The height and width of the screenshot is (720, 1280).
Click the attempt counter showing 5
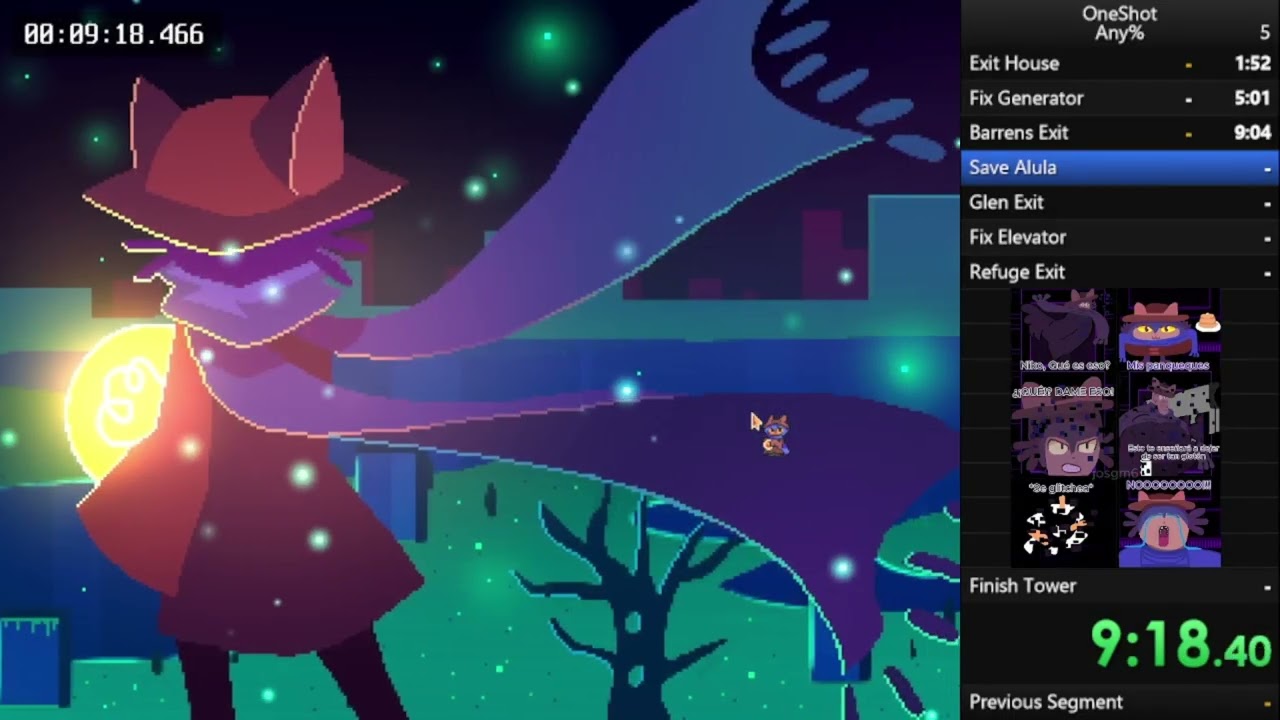click(x=1264, y=33)
